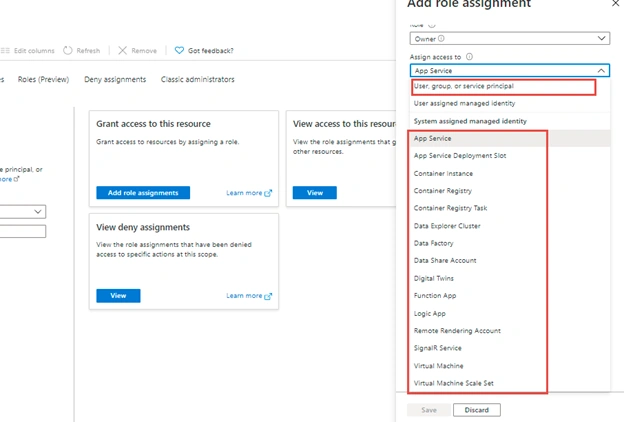This screenshot has height=422, width=624.
Task: Click the Remove X icon in toolbar
Action: (x=123, y=51)
